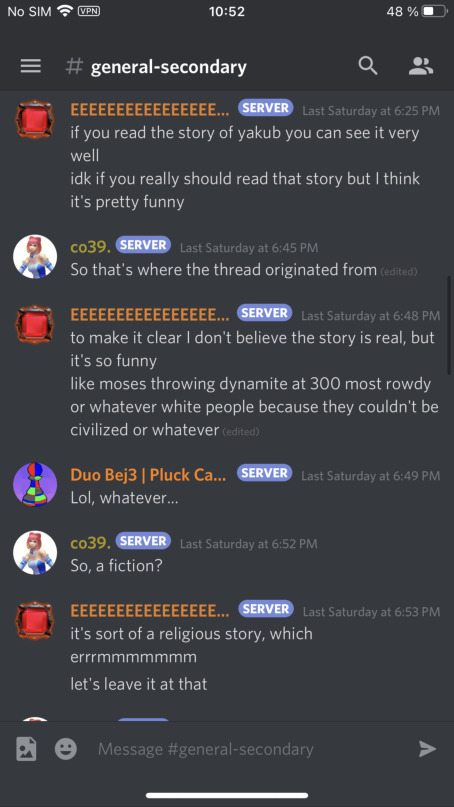
Task: Tap SERVER tag on Duo Bej3 message
Action: (265, 473)
